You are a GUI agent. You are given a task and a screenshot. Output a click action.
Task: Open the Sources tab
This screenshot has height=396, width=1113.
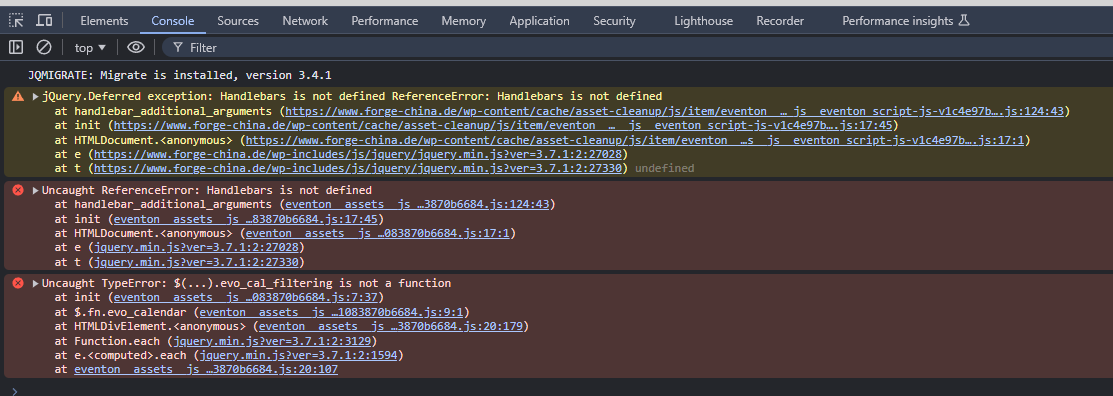(x=238, y=21)
